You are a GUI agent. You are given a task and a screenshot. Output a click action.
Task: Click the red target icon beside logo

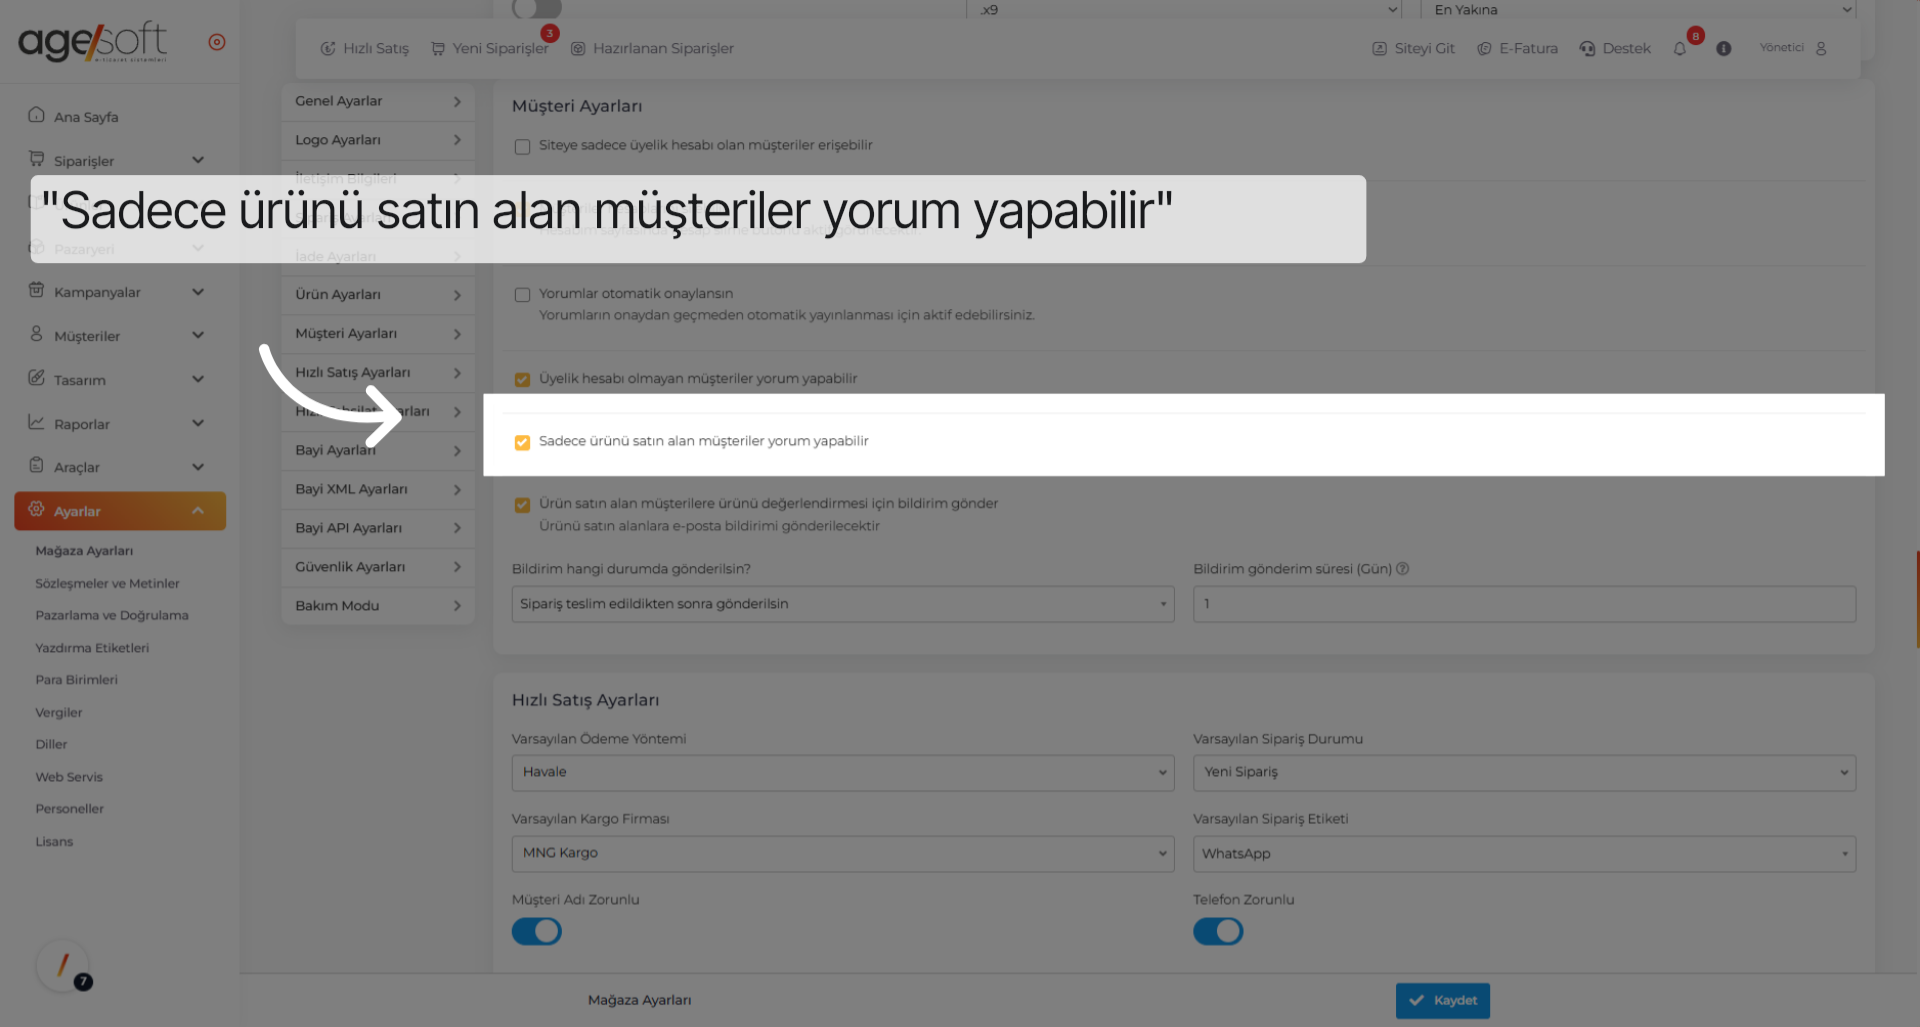217,42
